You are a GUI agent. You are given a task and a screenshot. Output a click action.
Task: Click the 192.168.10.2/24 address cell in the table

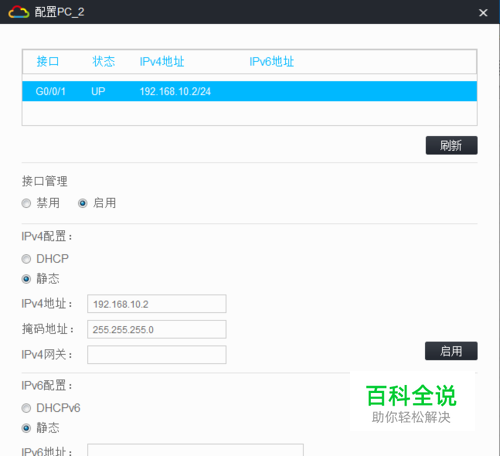[175, 91]
